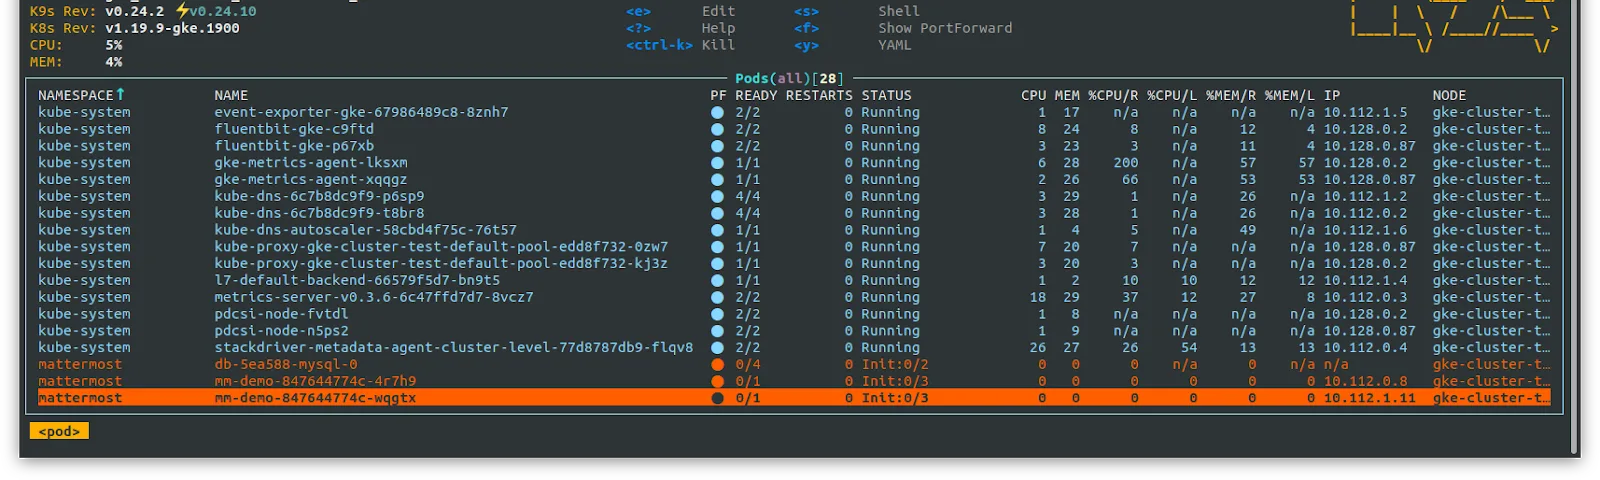This screenshot has width=1600, height=480.
Task: Click the Kill shortcut label
Action: (x=718, y=45)
